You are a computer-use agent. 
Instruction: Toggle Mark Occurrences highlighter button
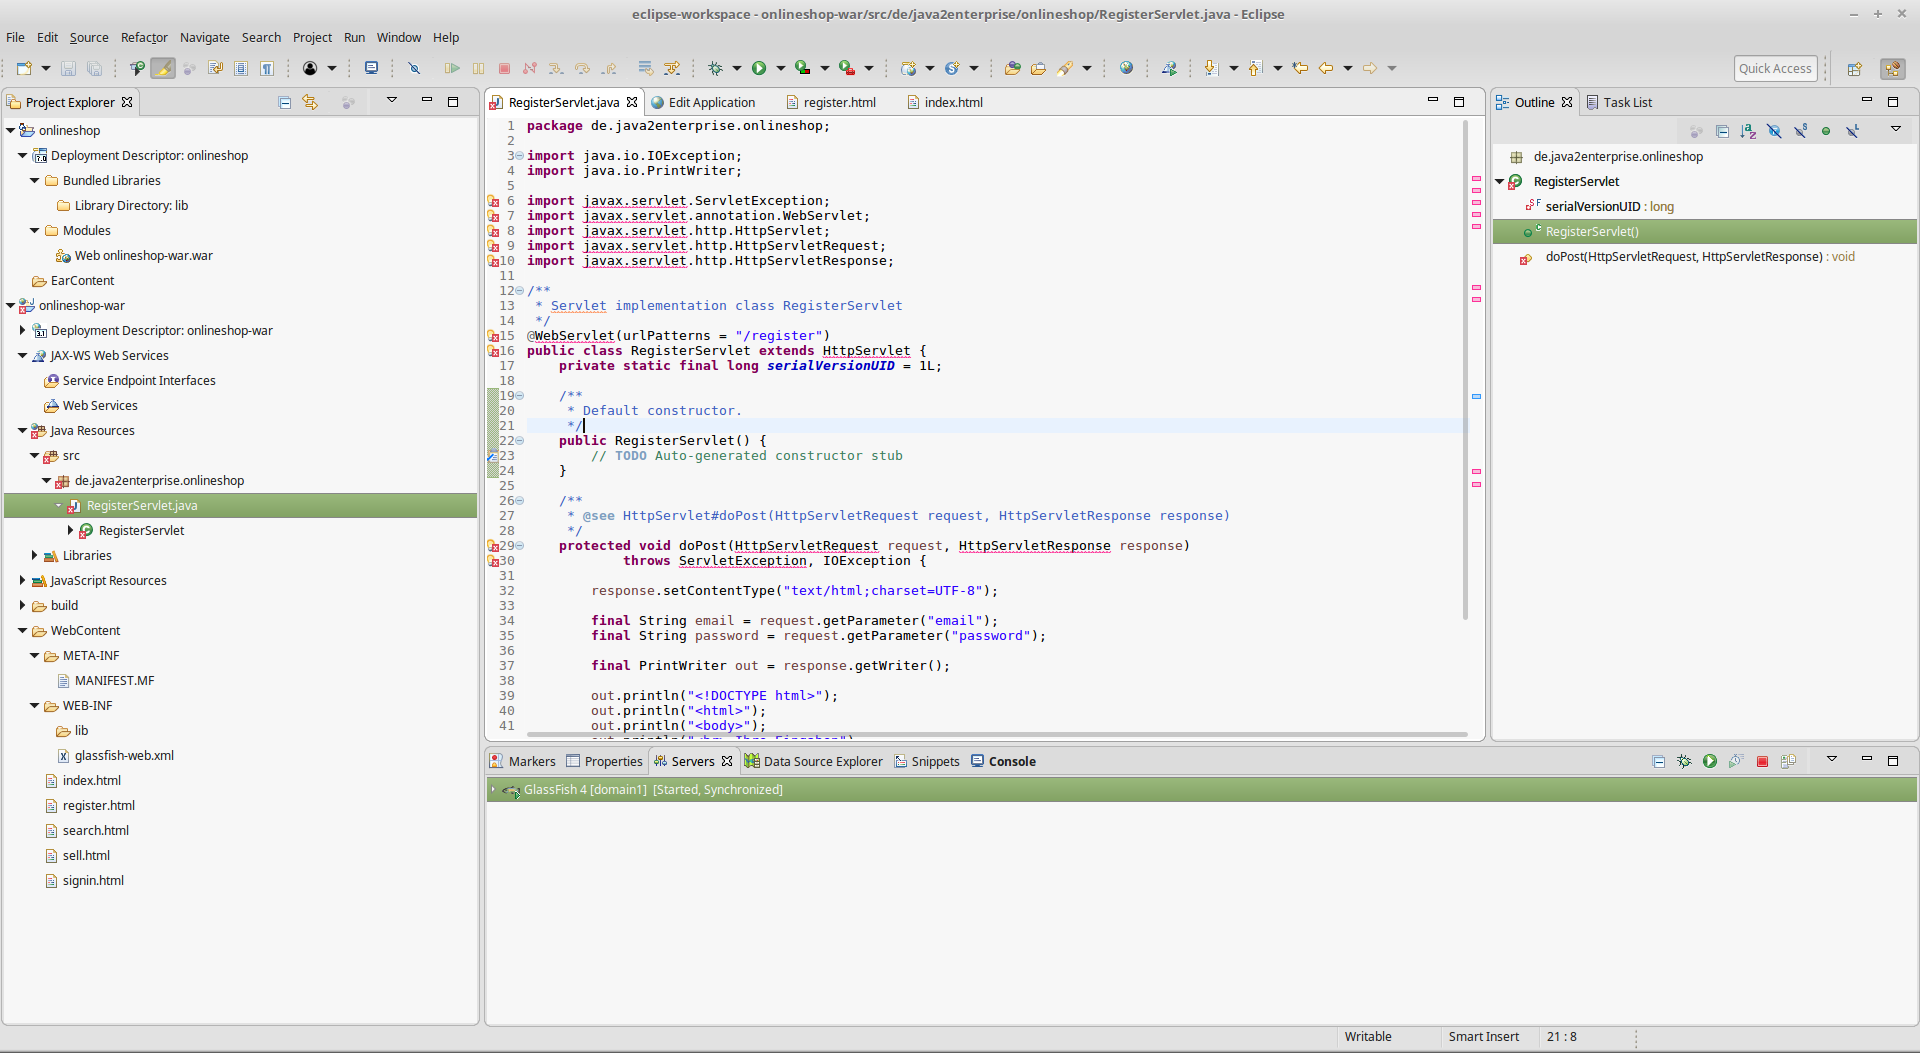[x=163, y=68]
